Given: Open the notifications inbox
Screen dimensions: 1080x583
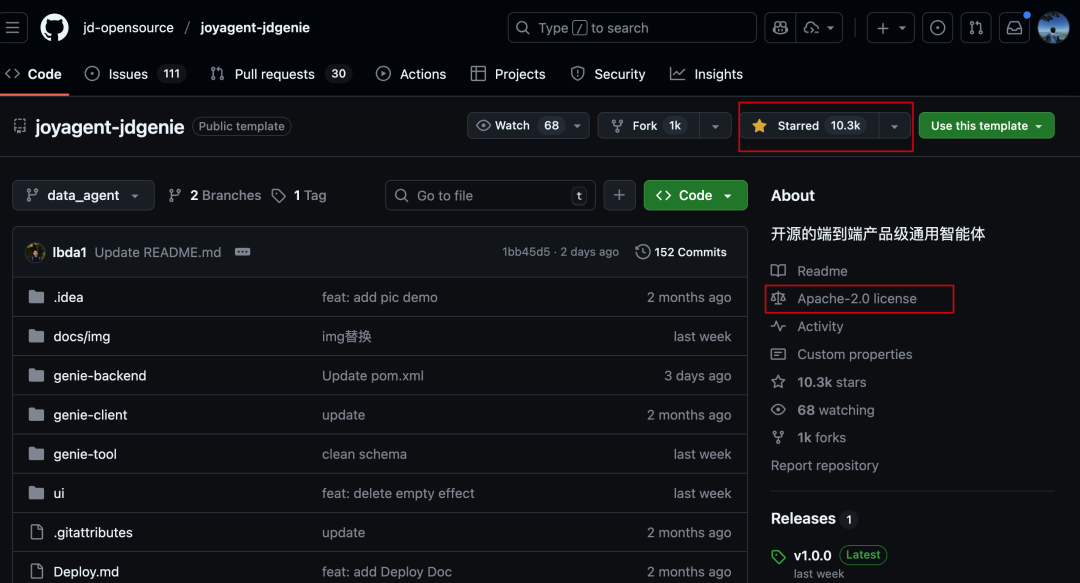Looking at the screenshot, I should pos(1015,28).
